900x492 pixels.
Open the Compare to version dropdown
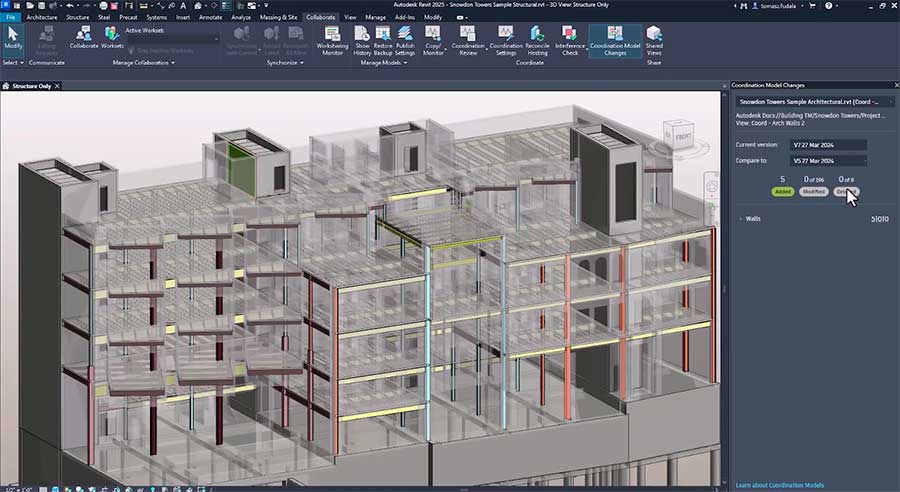[828, 160]
